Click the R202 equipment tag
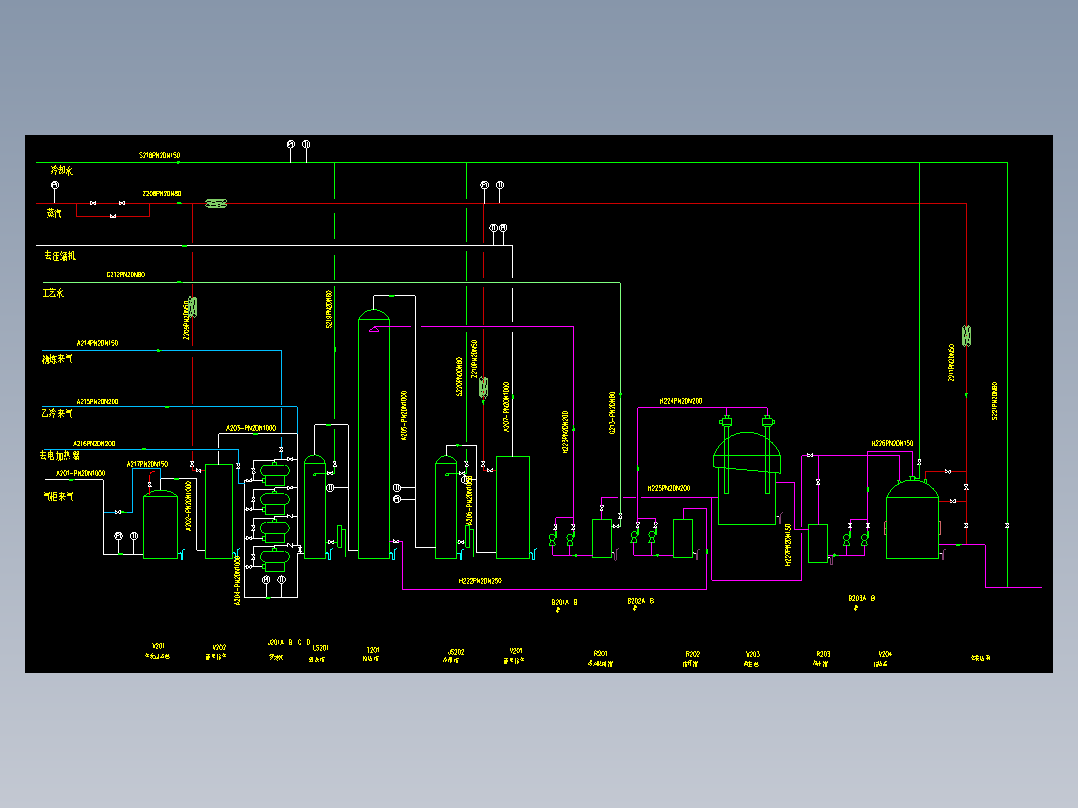Image resolution: width=1078 pixels, height=808 pixels. click(x=692, y=654)
